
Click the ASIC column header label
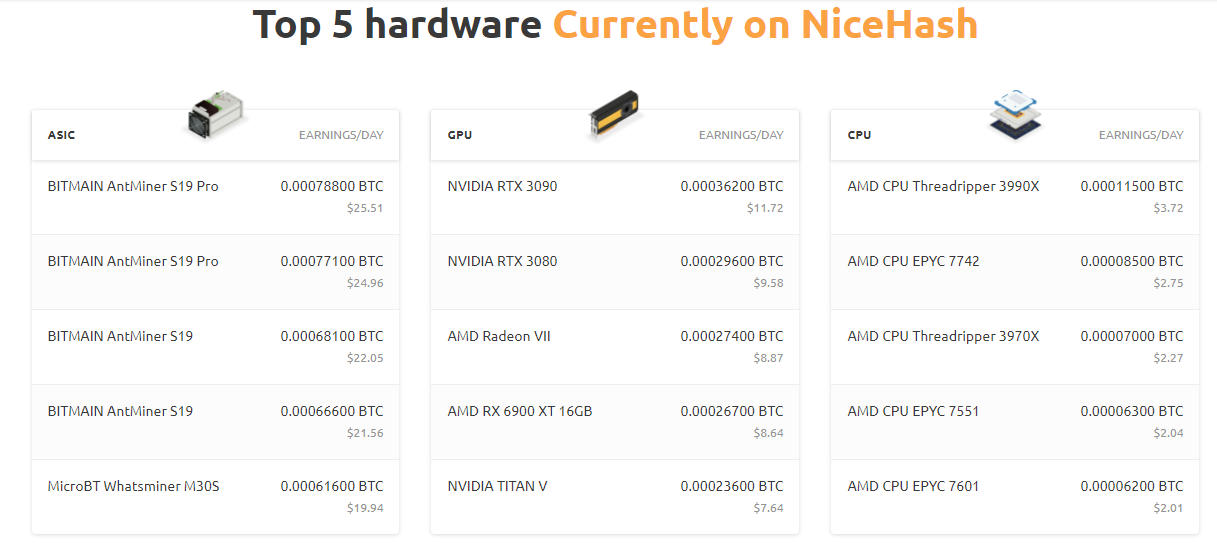[61, 135]
